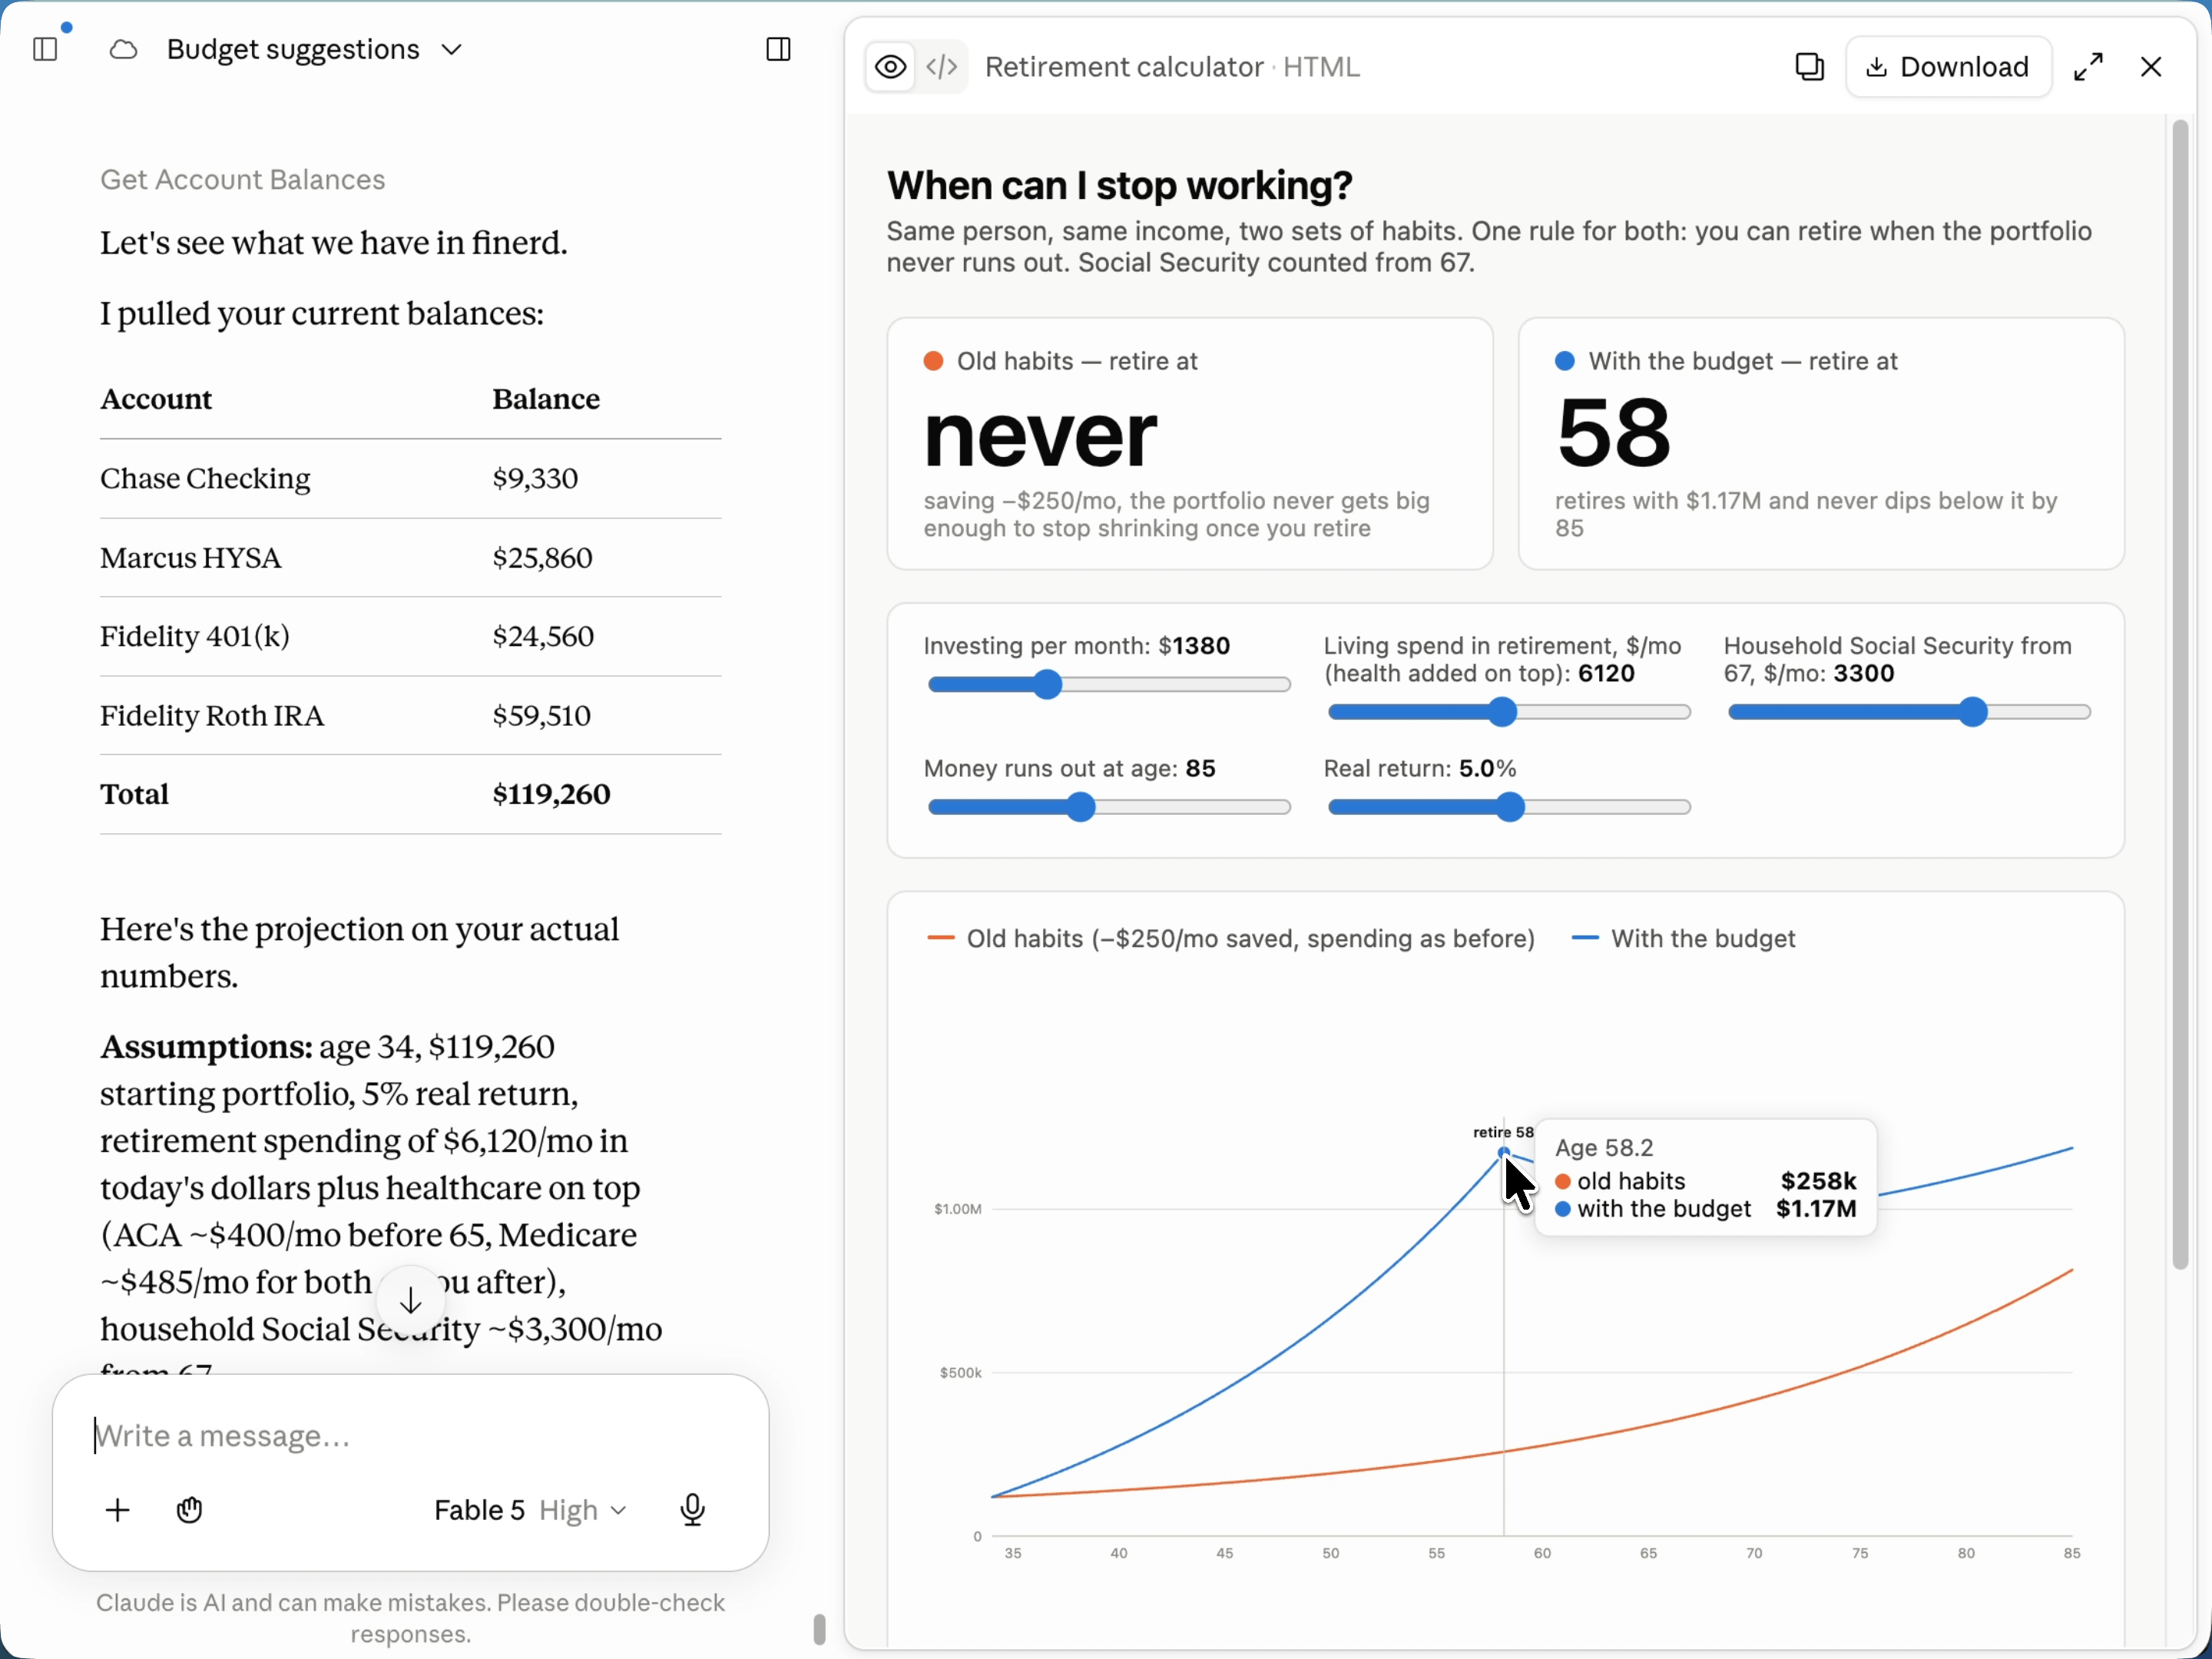This screenshot has height=1659, width=2212.
Task: Click the Old habits chart legend entry
Action: (1231, 939)
